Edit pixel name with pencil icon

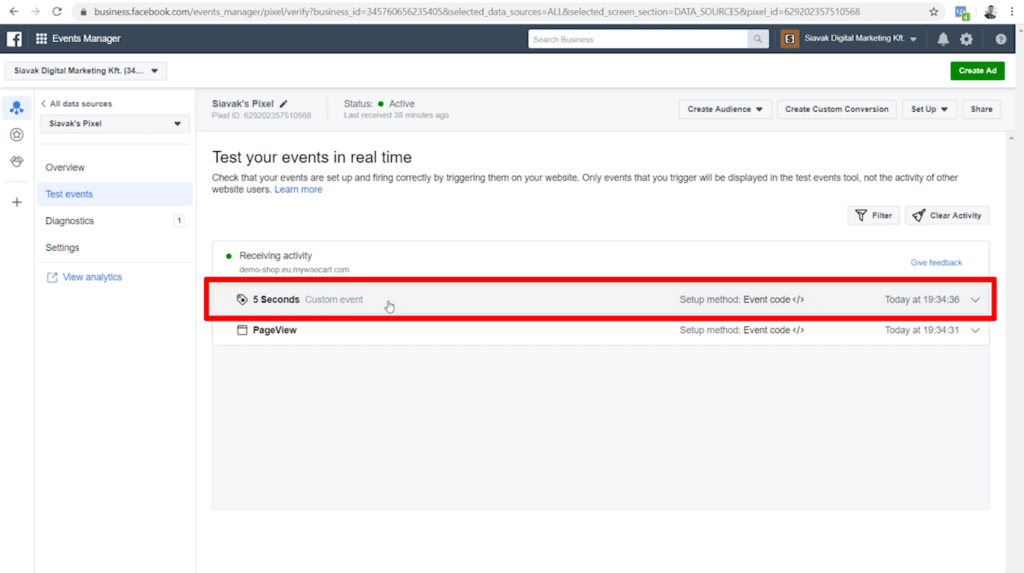(x=283, y=103)
